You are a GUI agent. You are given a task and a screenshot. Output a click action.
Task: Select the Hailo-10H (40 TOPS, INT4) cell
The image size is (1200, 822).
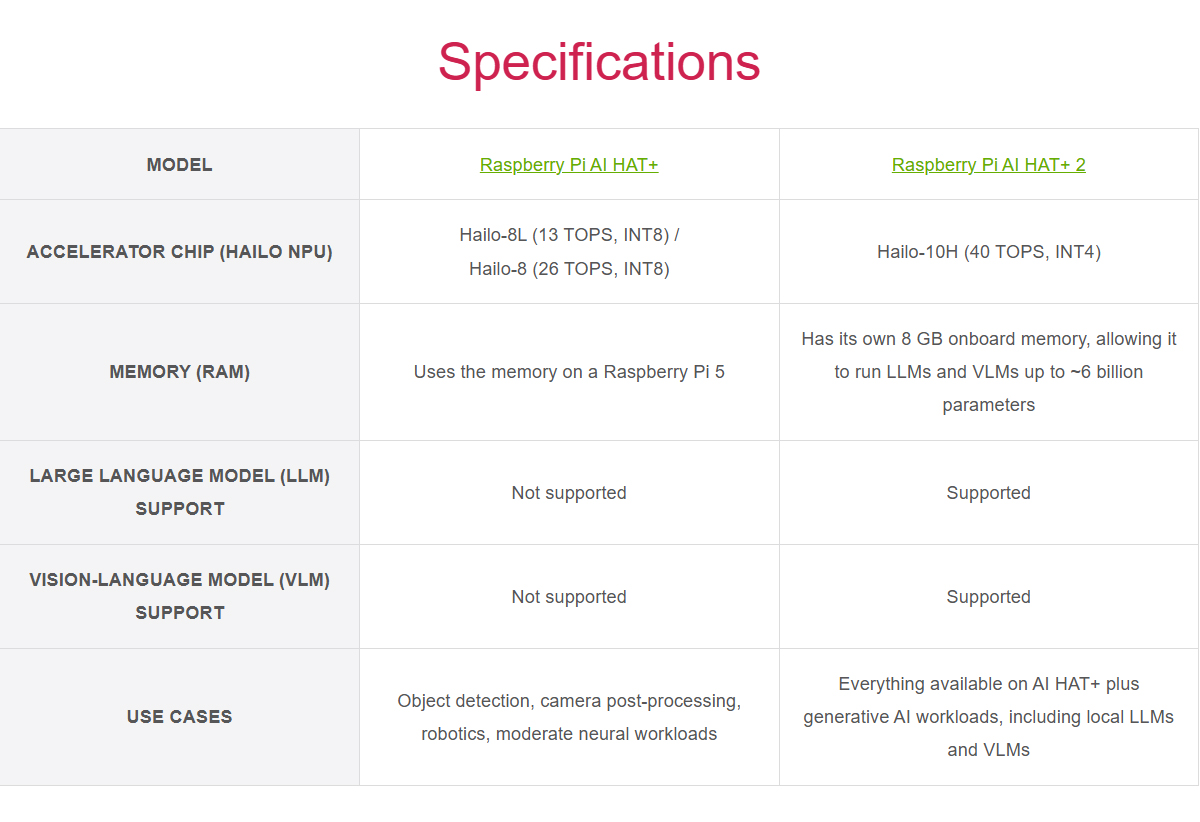pos(988,252)
